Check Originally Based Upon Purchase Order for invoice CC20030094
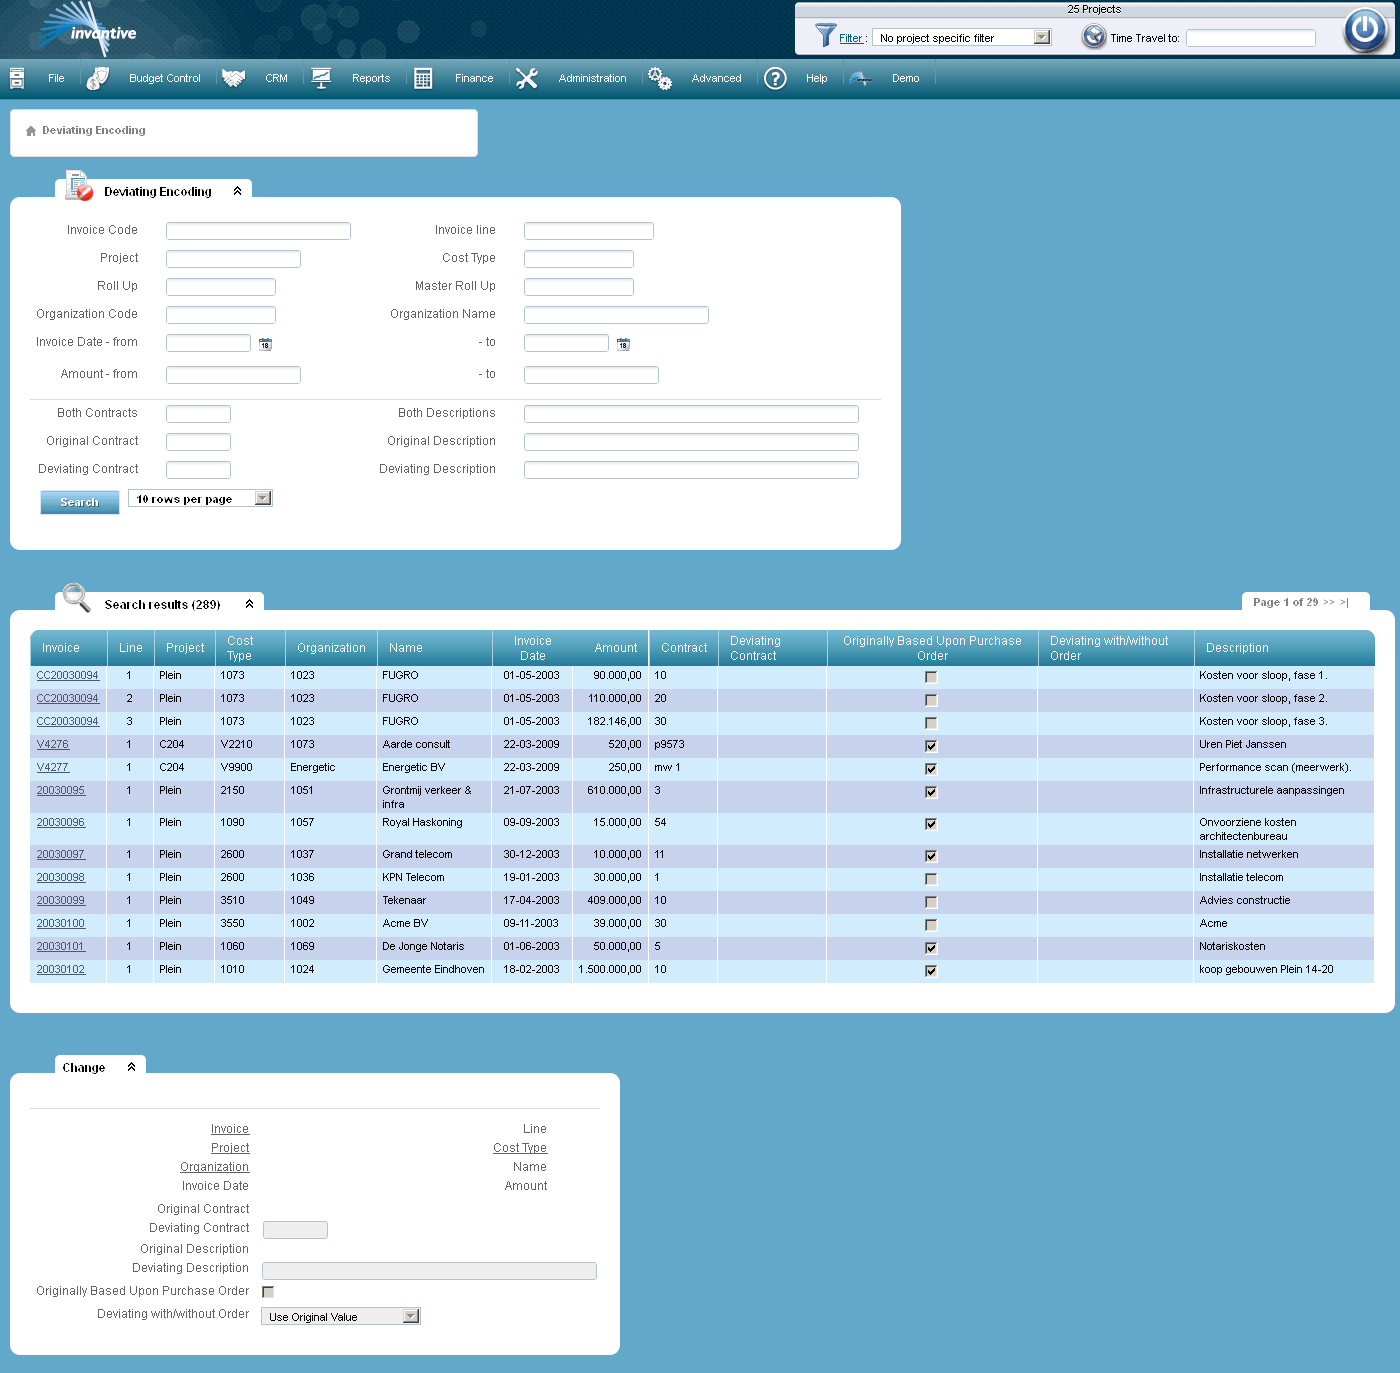This screenshot has height=1373, width=1400. tap(931, 676)
